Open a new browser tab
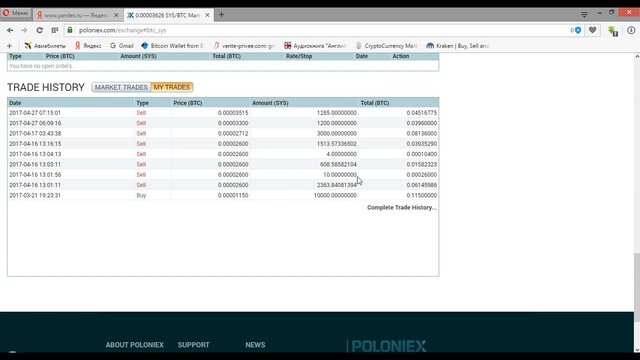This screenshot has width=640, height=360. coord(221,15)
